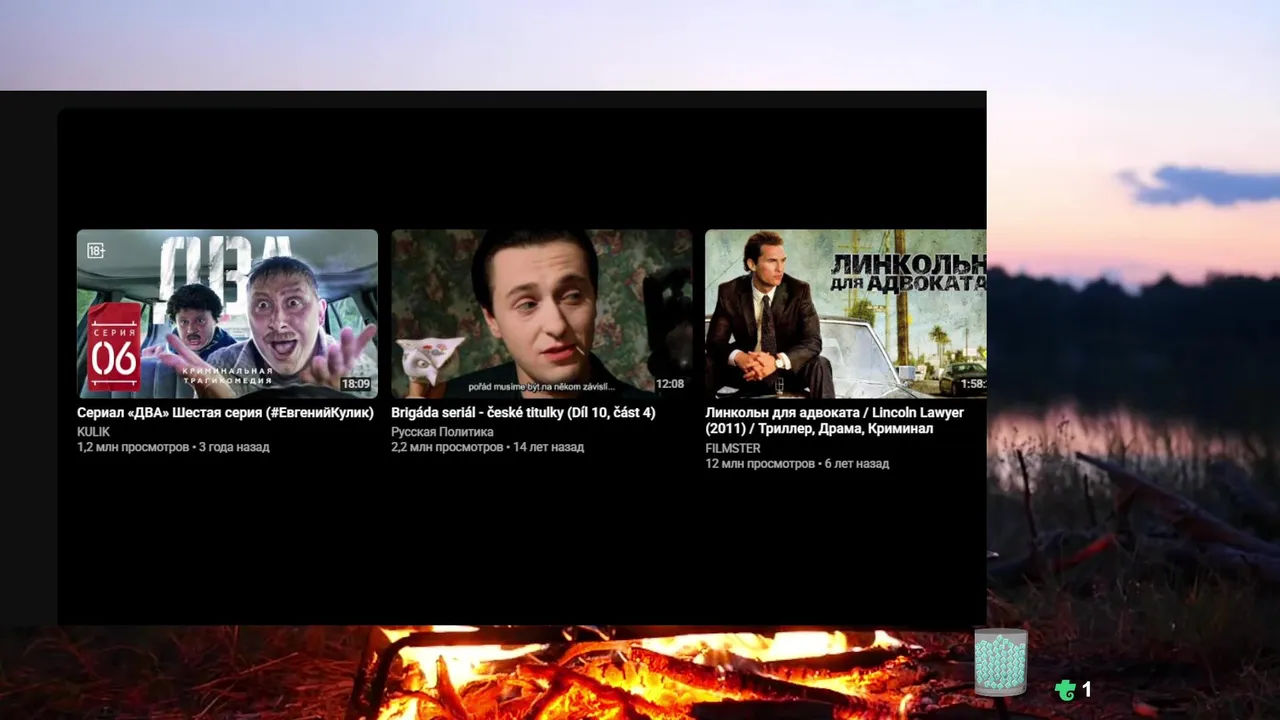
Task: Click title Сериал «ДВА» Шестая серия
Action: [x=225, y=412]
